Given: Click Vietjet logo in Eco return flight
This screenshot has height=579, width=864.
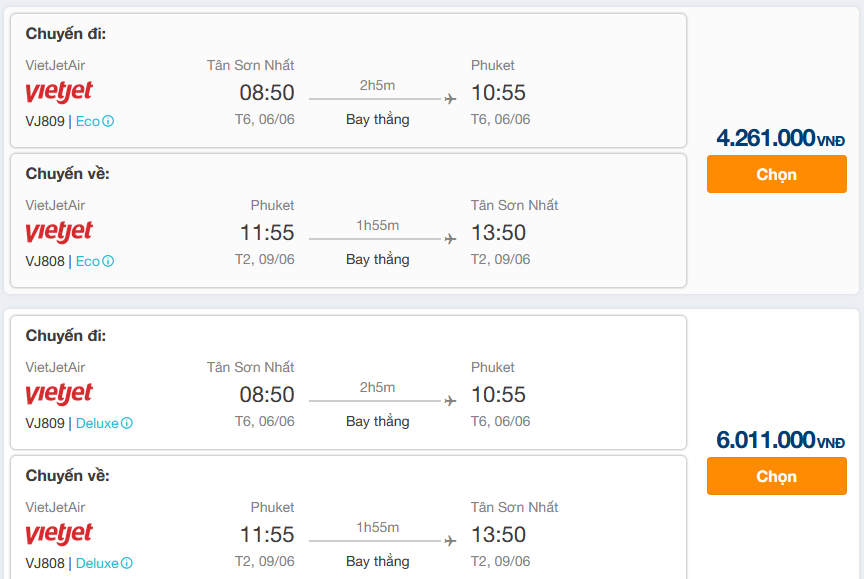Looking at the screenshot, I should click(59, 231).
